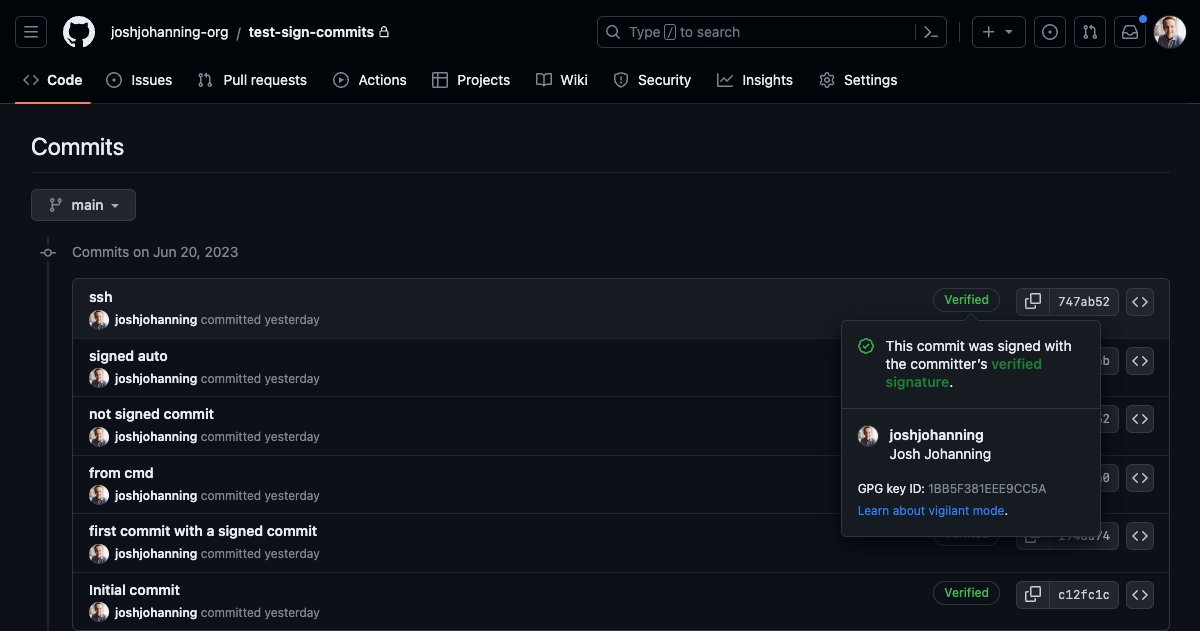Image resolution: width=1200 pixels, height=631 pixels.
Task: Open the issues icon in header
Action: pos(1049,32)
